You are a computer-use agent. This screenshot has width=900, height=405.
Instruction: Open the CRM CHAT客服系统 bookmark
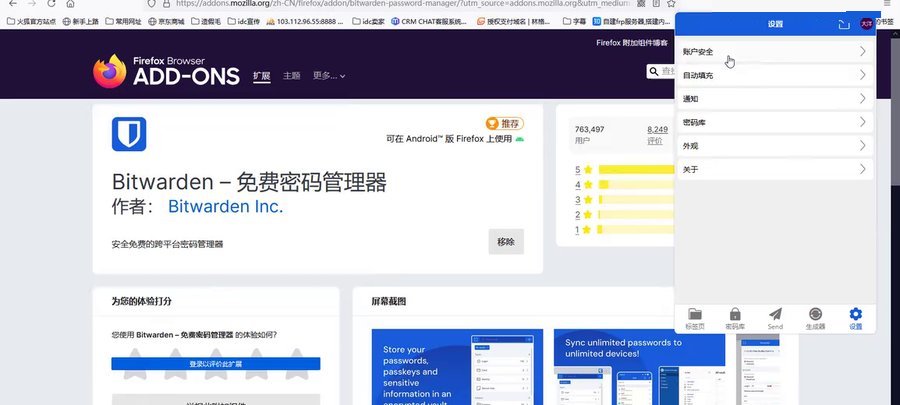coord(429,22)
